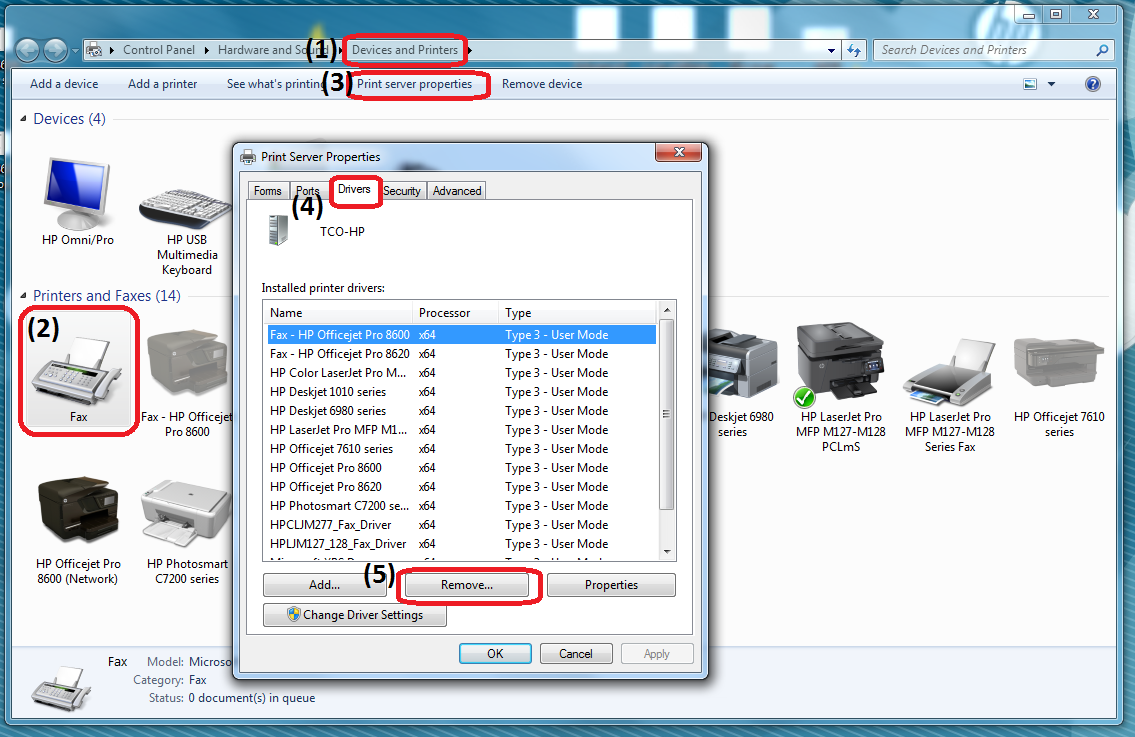
Task: Open the address bar history dropdown
Action: [832, 50]
